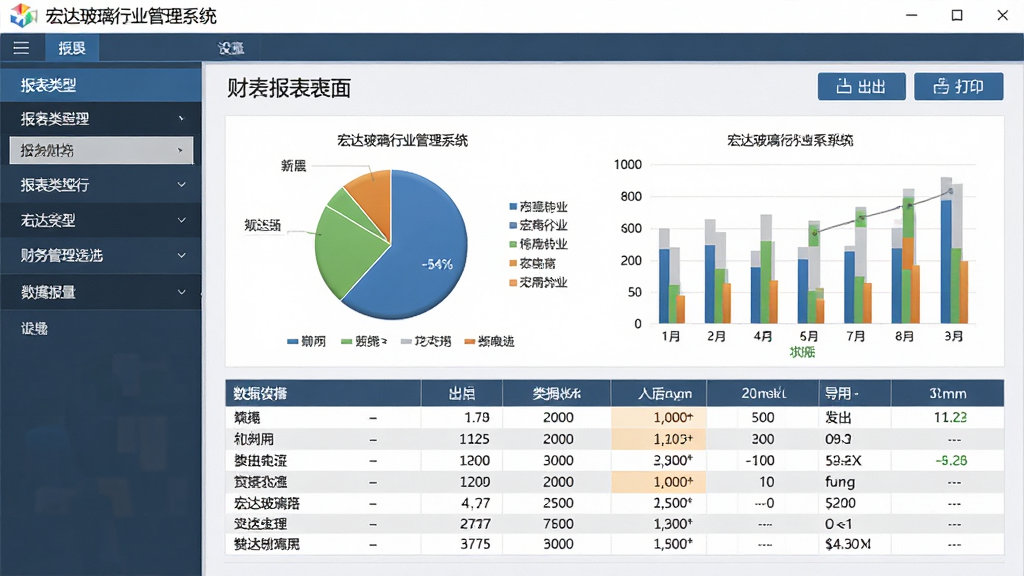Click table cell showing 1,500+

(673, 544)
